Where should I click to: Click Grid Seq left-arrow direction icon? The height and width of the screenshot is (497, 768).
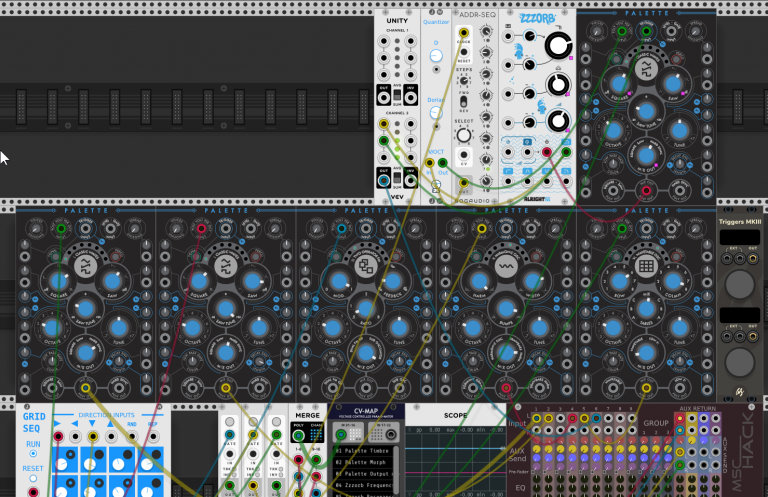click(x=75, y=424)
